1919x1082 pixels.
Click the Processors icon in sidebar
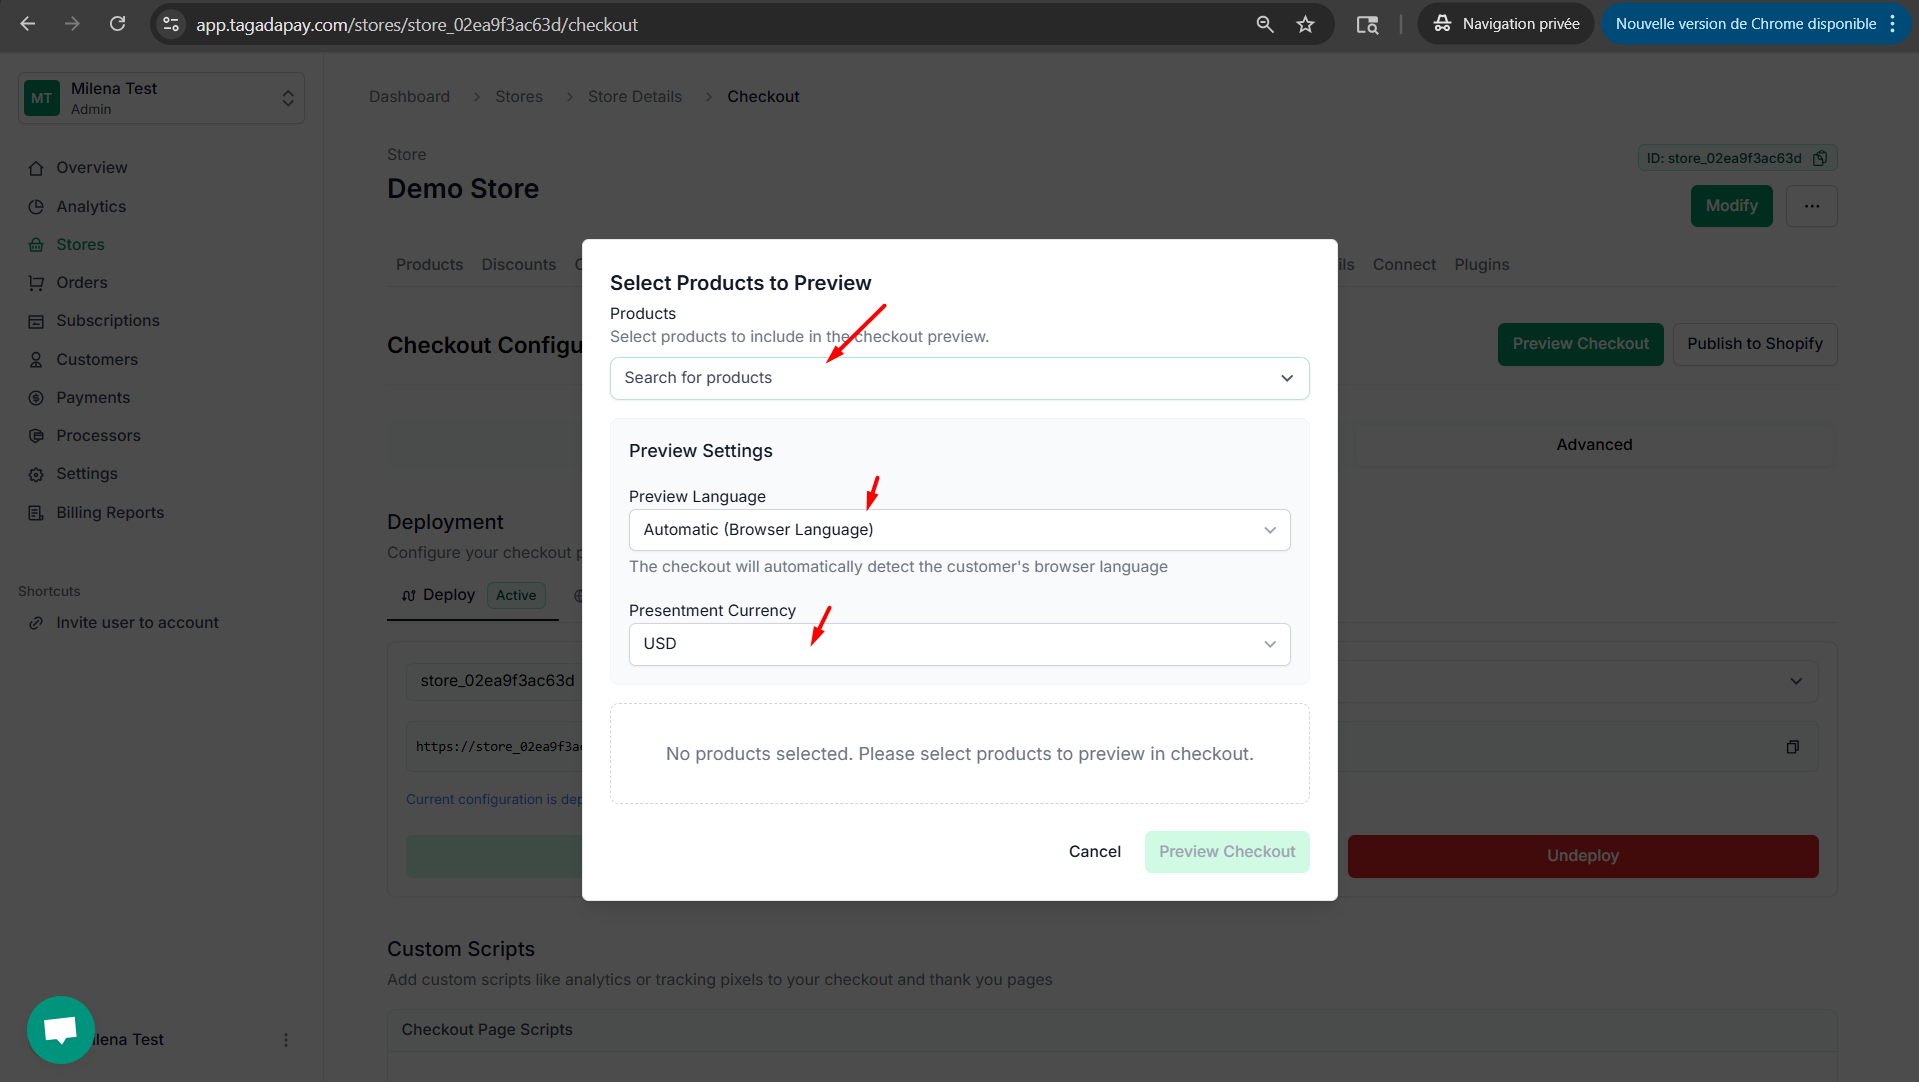click(x=36, y=436)
